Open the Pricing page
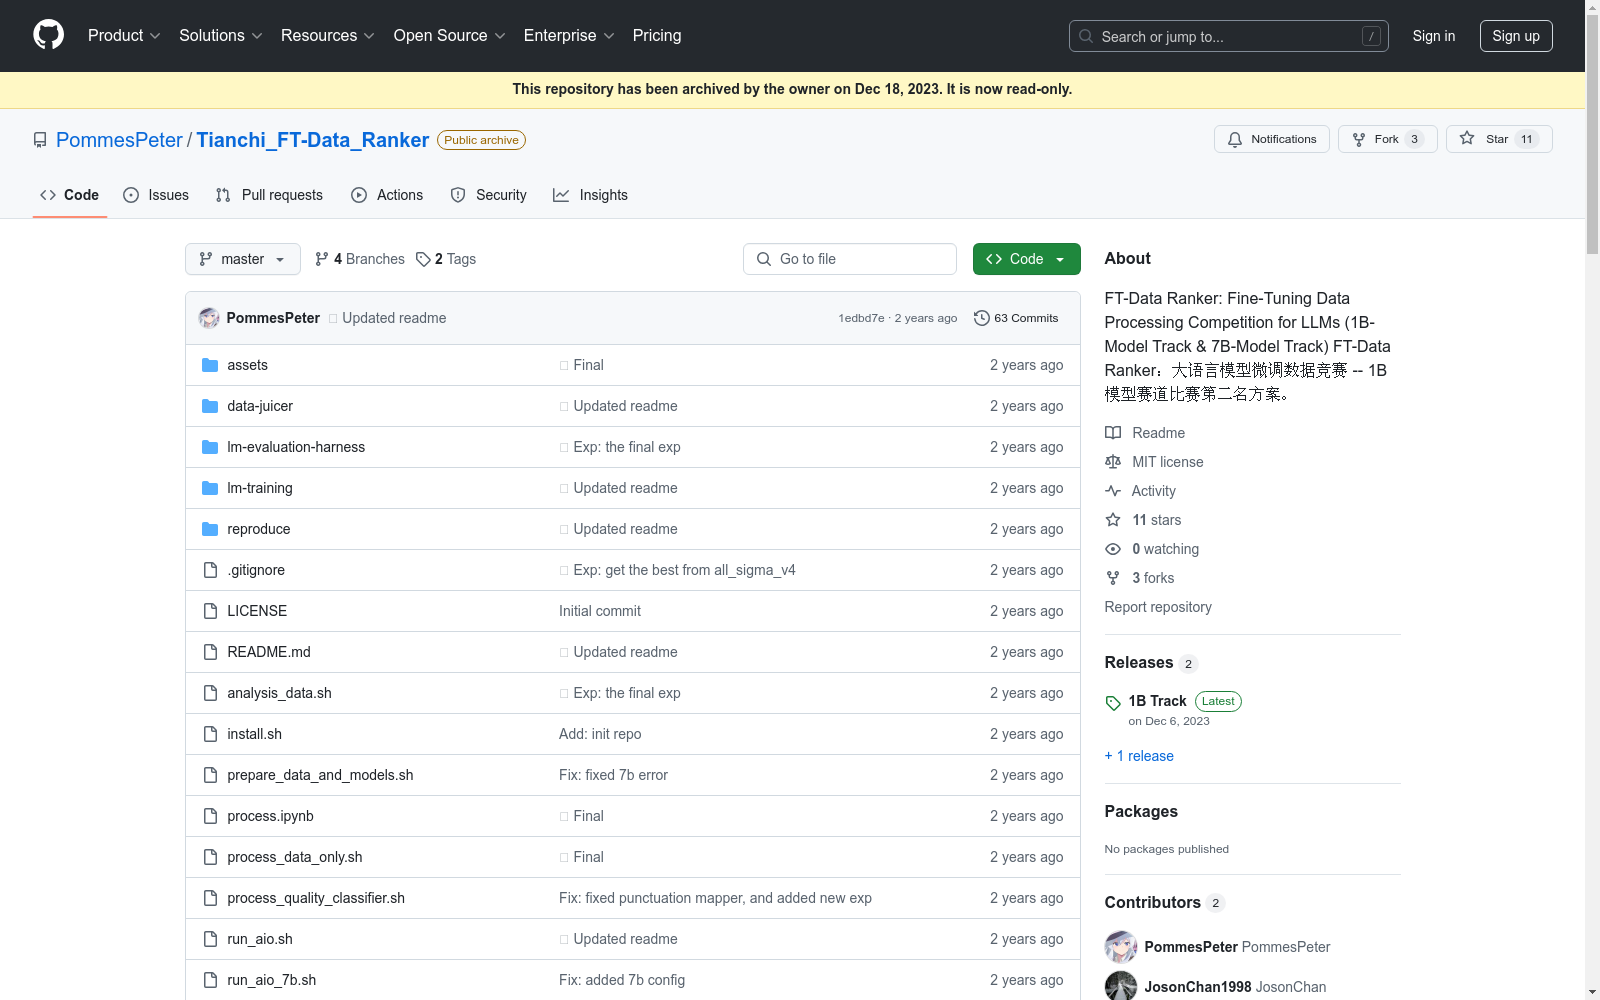 pyautogui.click(x=657, y=35)
